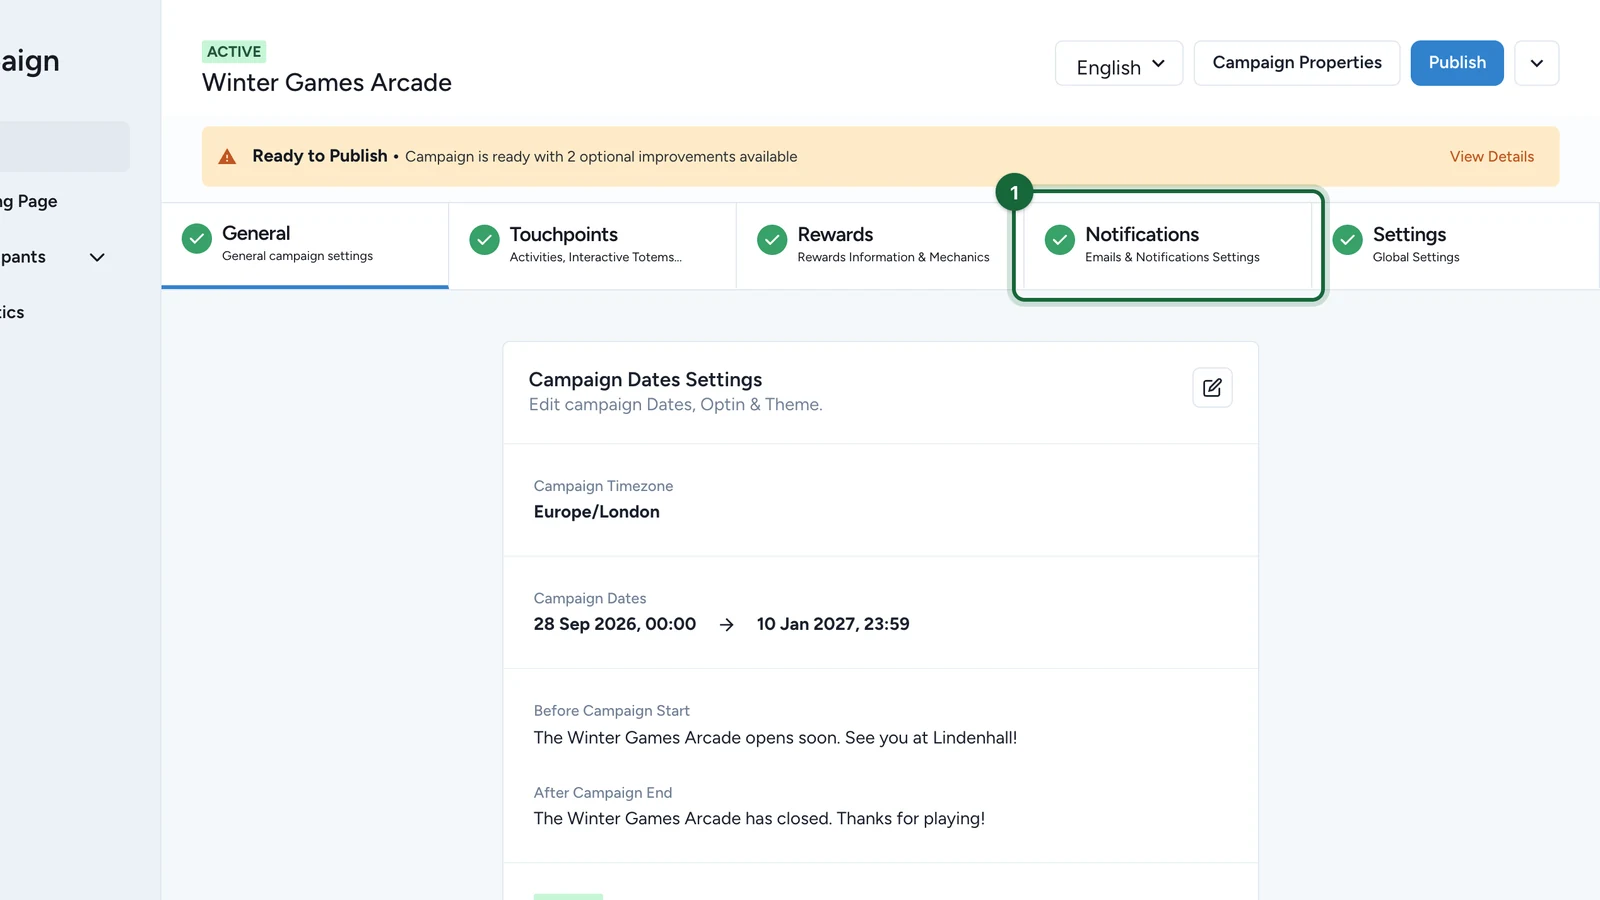Click the blue Publish button
The image size is (1600, 900).
[x=1457, y=63]
